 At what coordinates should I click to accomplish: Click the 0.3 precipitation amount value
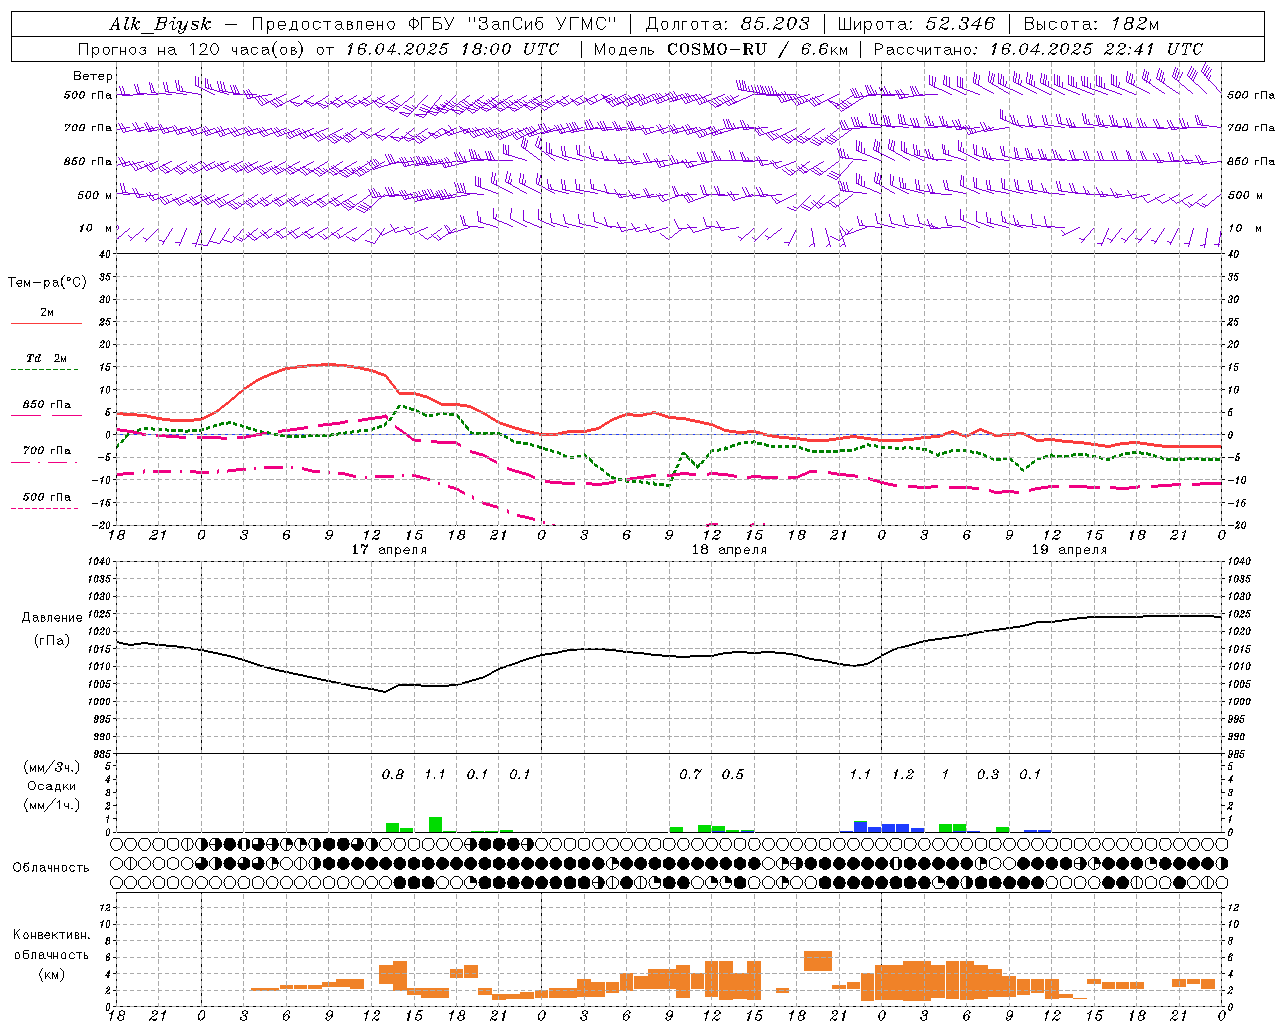988,775
